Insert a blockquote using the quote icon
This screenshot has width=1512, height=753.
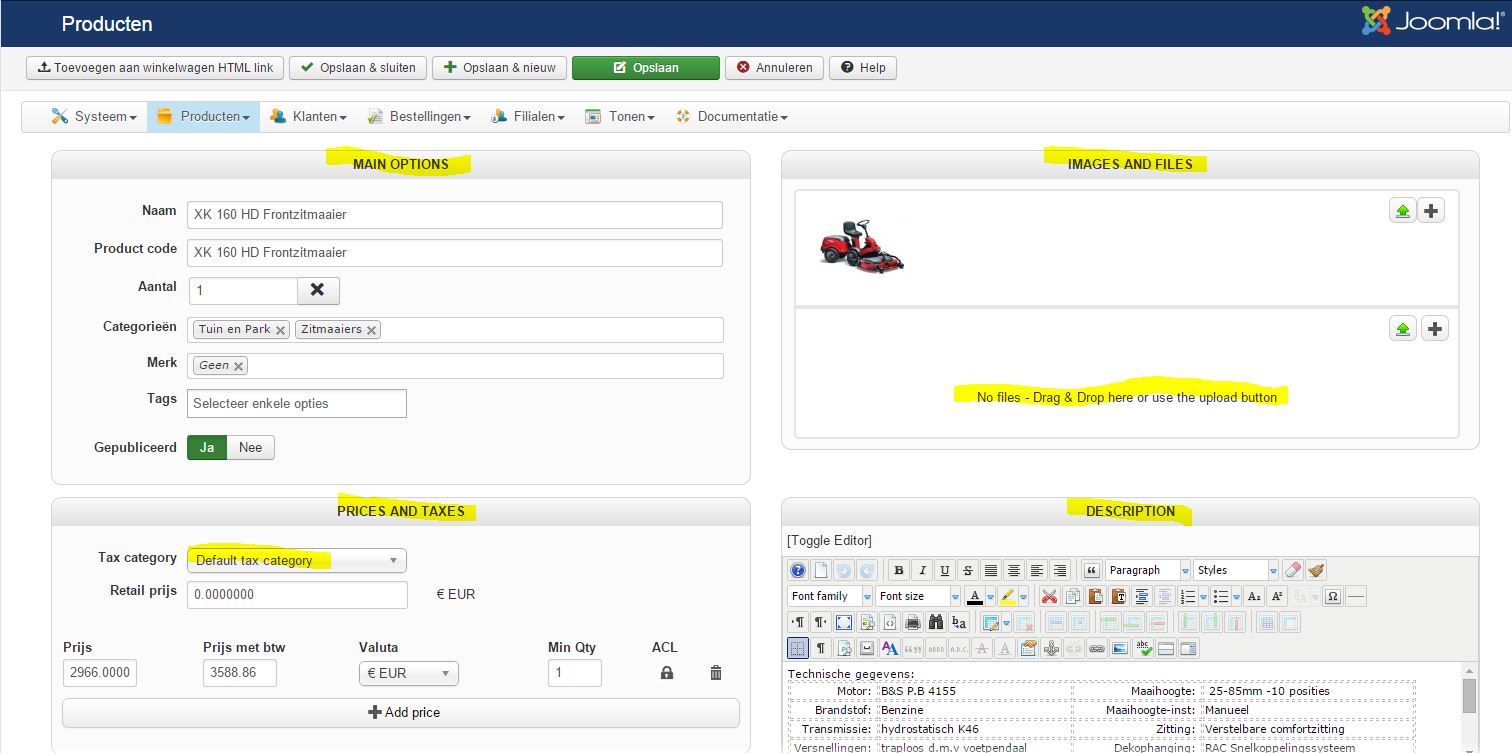1091,570
